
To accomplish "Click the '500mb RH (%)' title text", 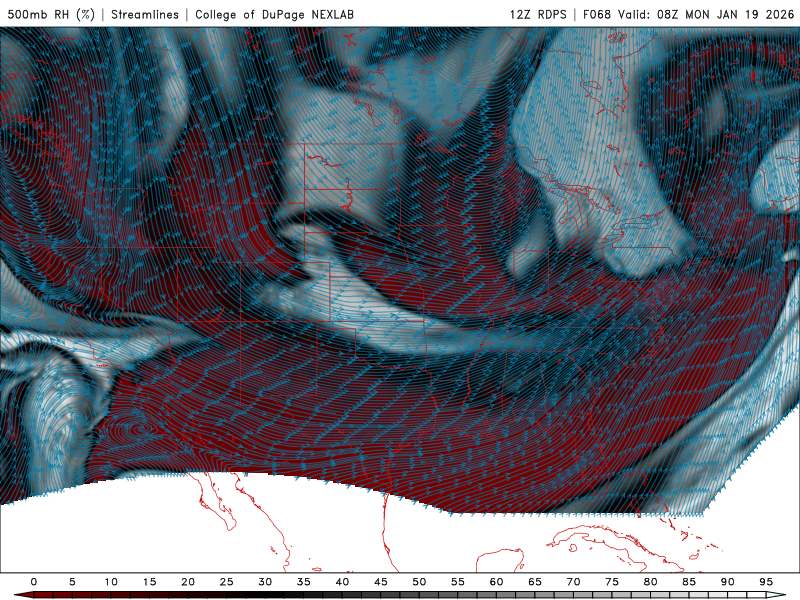I will 51,14.
